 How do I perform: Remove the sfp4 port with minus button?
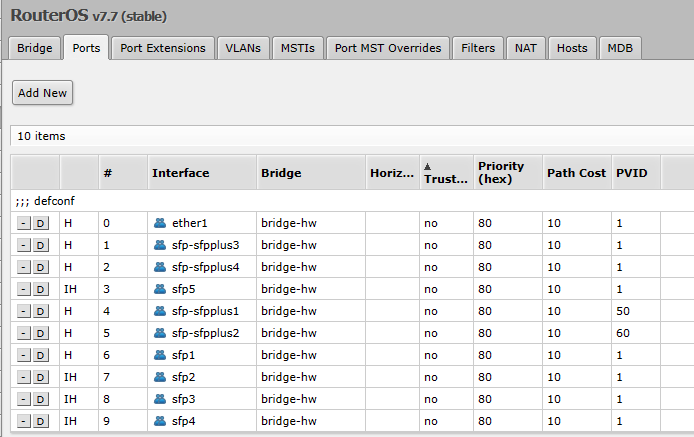click(23, 421)
